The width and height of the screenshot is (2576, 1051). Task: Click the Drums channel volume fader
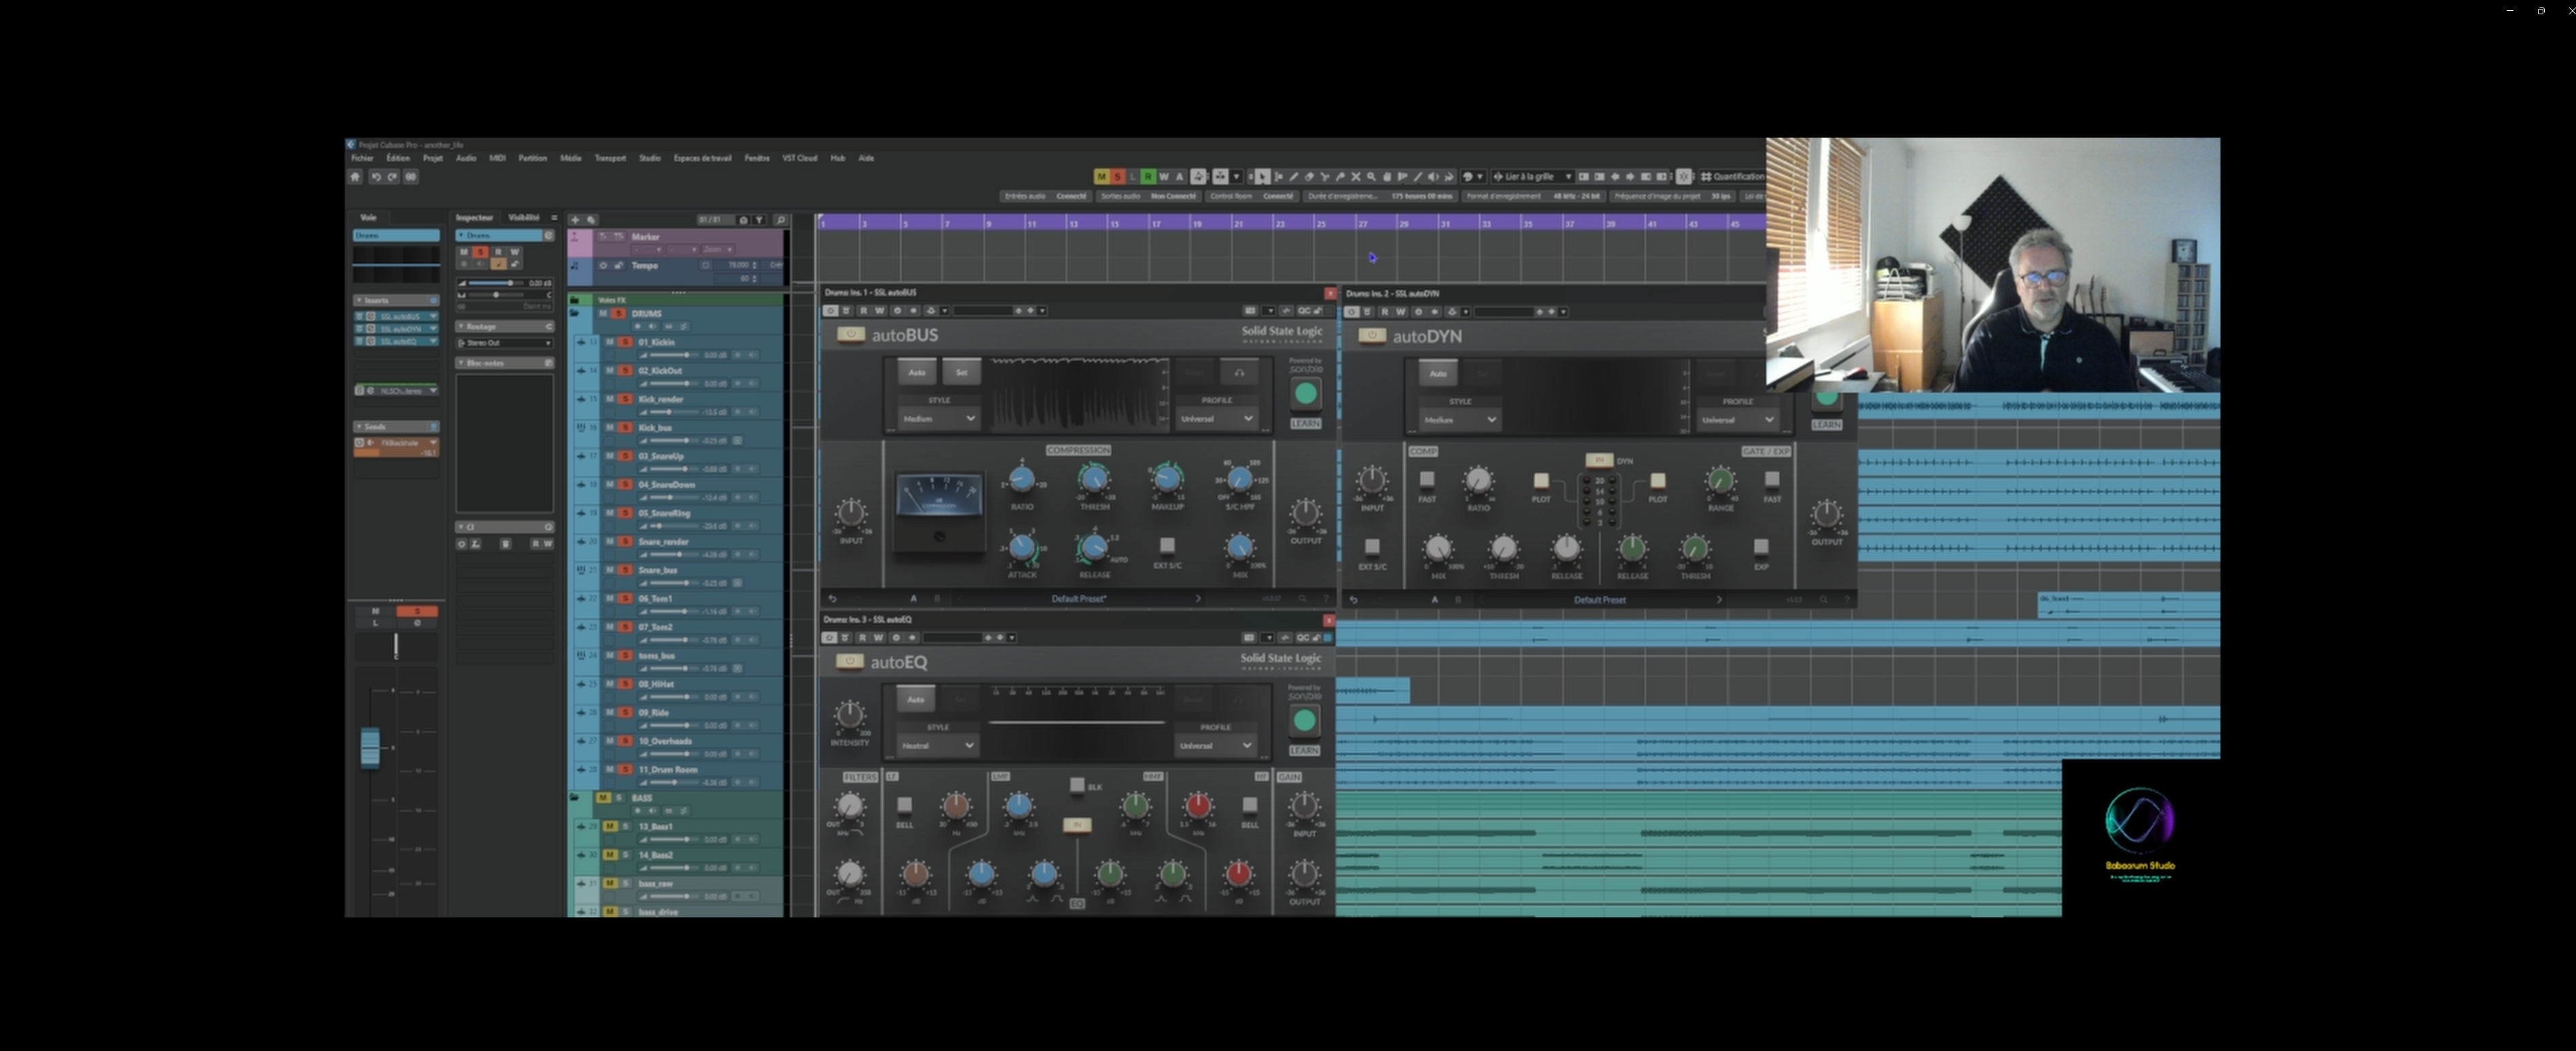(370, 748)
